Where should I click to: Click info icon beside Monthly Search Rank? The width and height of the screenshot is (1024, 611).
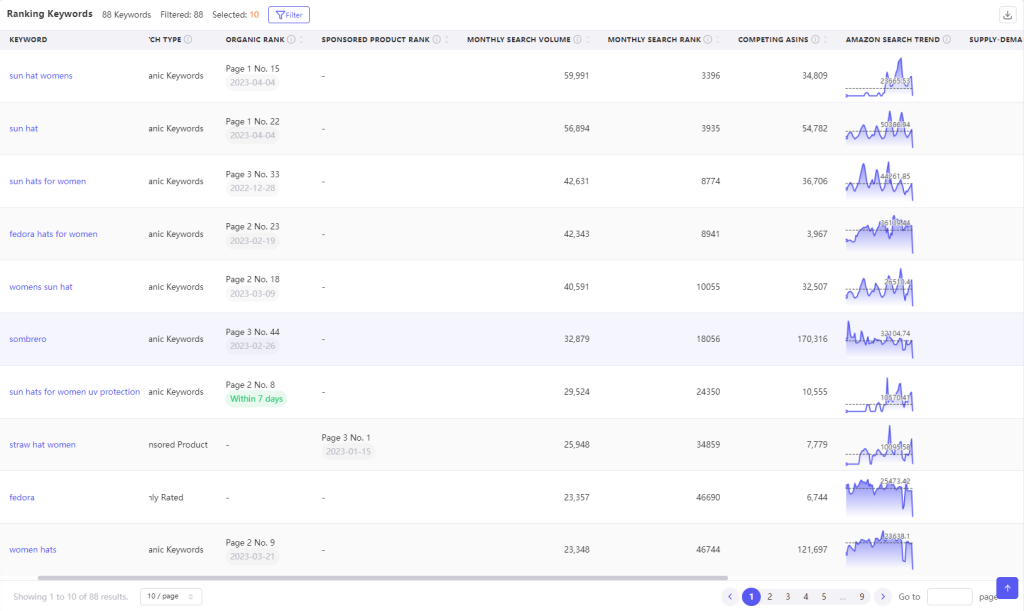tap(707, 39)
